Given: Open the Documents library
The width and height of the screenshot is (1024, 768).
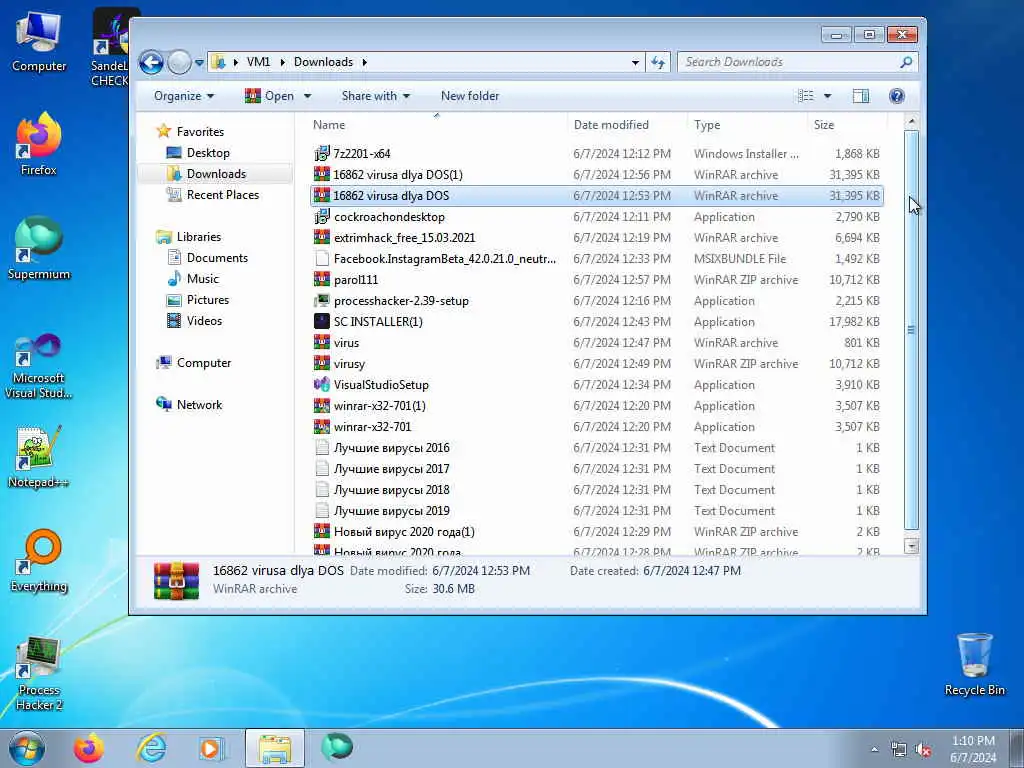Looking at the screenshot, I should point(208,258).
